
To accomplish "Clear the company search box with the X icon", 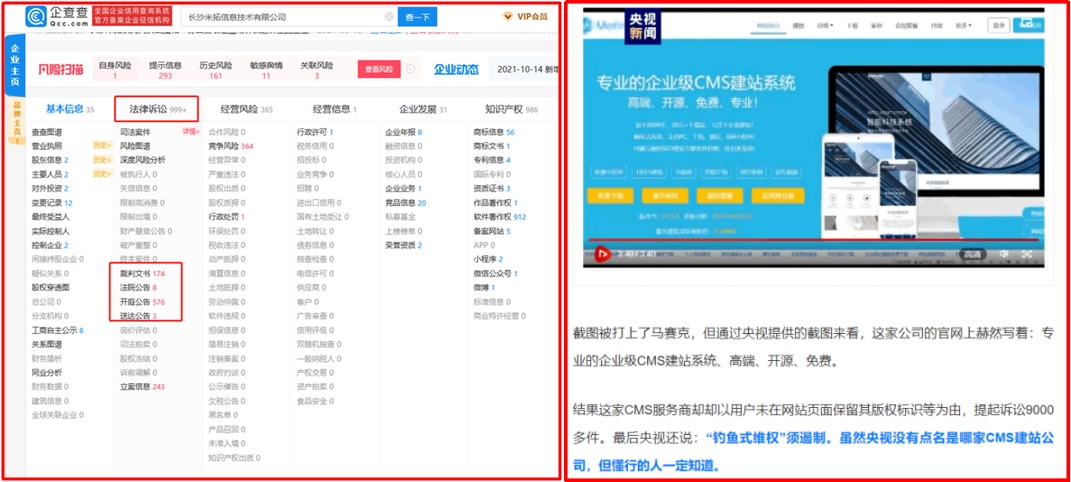I will coord(389,17).
